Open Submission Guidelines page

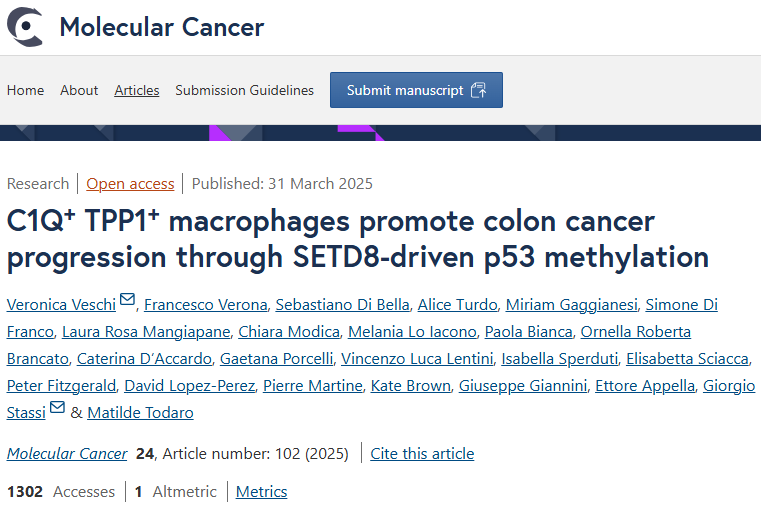click(245, 90)
